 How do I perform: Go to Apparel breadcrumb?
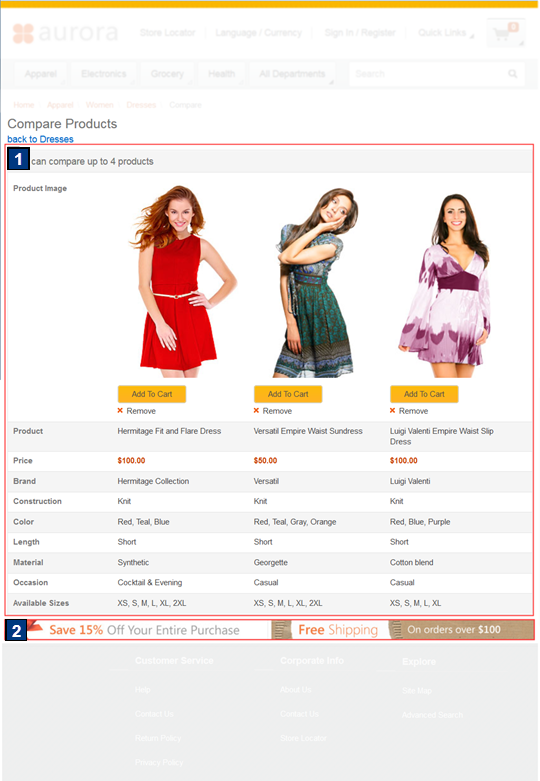[60, 105]
